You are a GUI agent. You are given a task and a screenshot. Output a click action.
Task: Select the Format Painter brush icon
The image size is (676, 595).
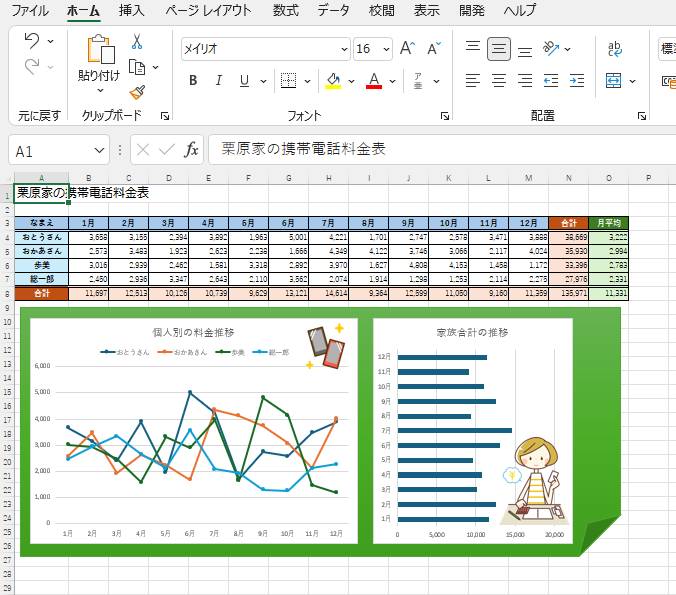tap(137, 91)
